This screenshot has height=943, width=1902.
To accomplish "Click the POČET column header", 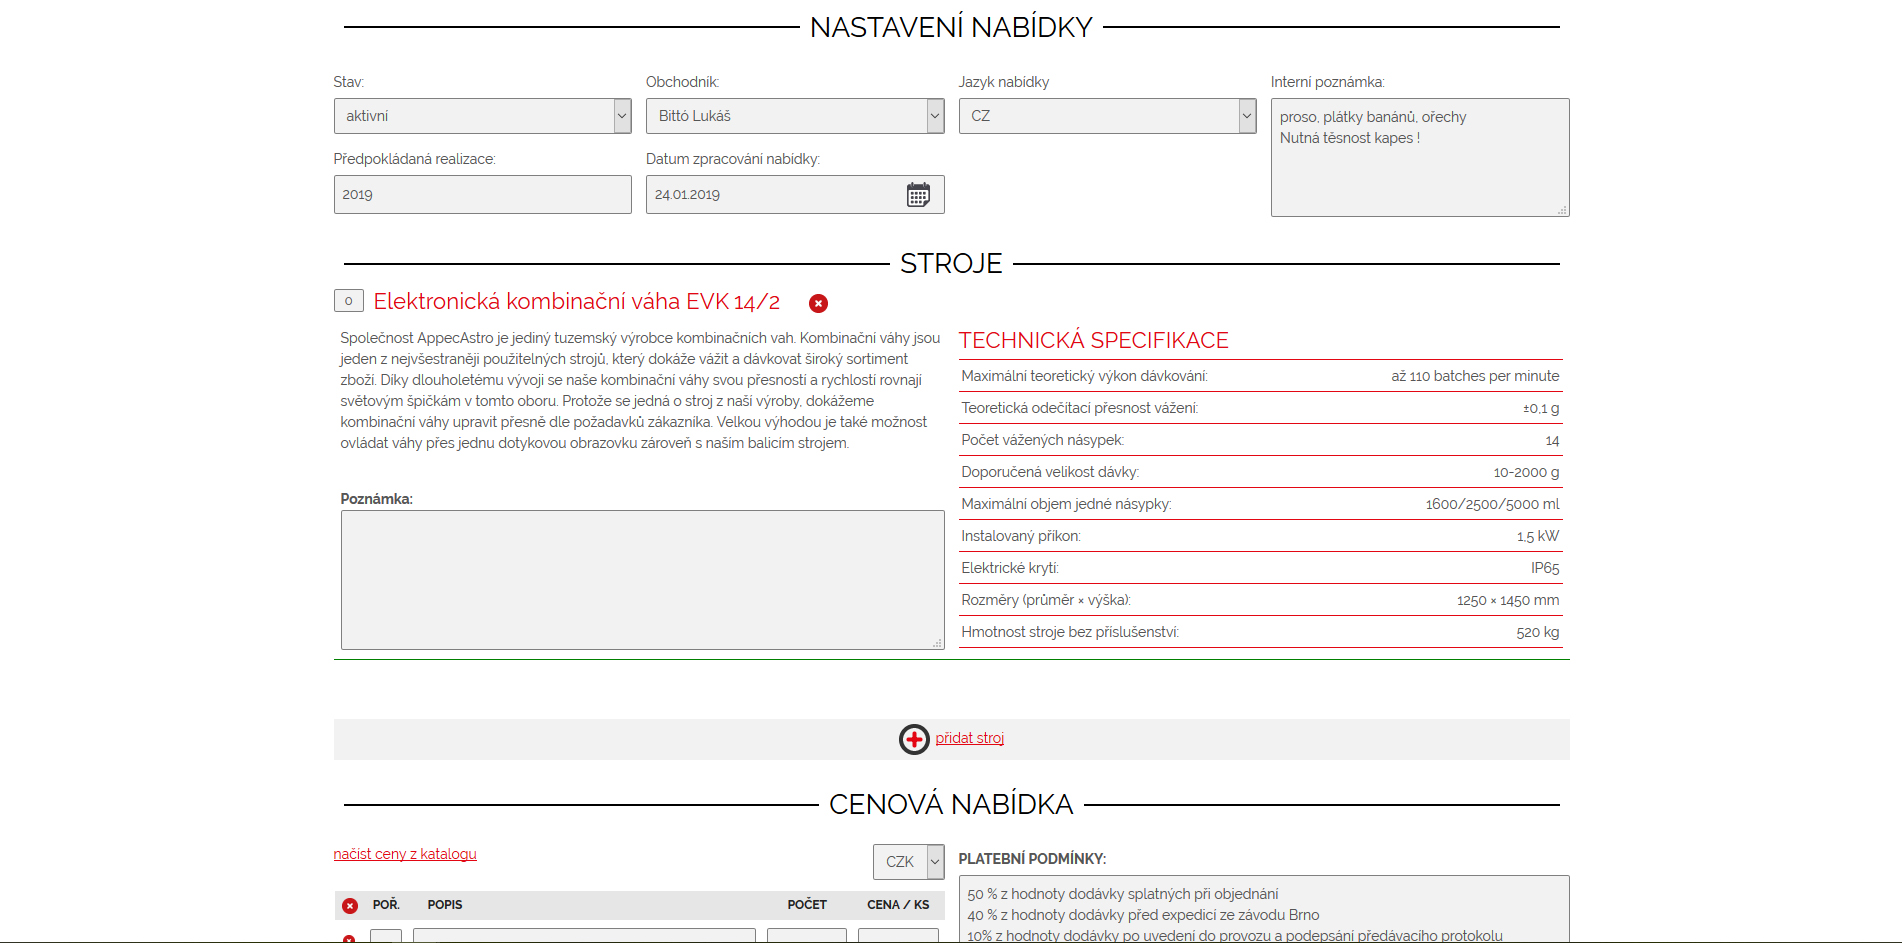I will 807,905.
